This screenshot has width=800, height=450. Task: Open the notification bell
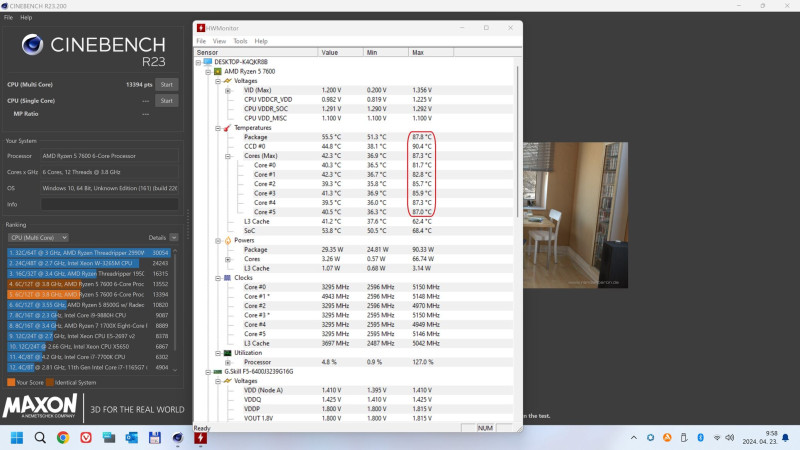pos(786,438)
